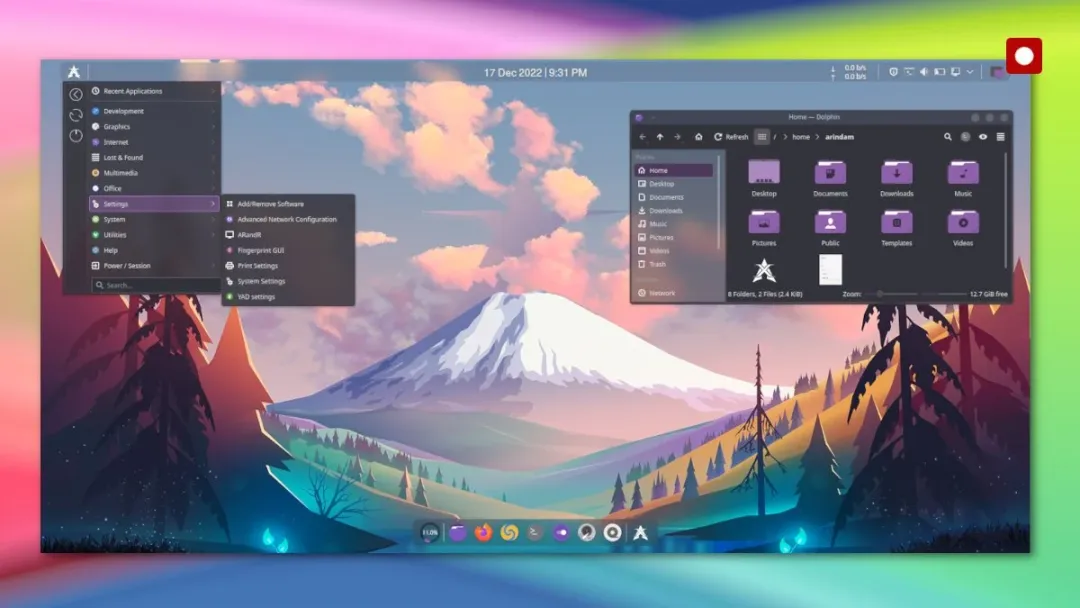
Task: Select the Public folder in Dolphin
Action: click(830, 229)
